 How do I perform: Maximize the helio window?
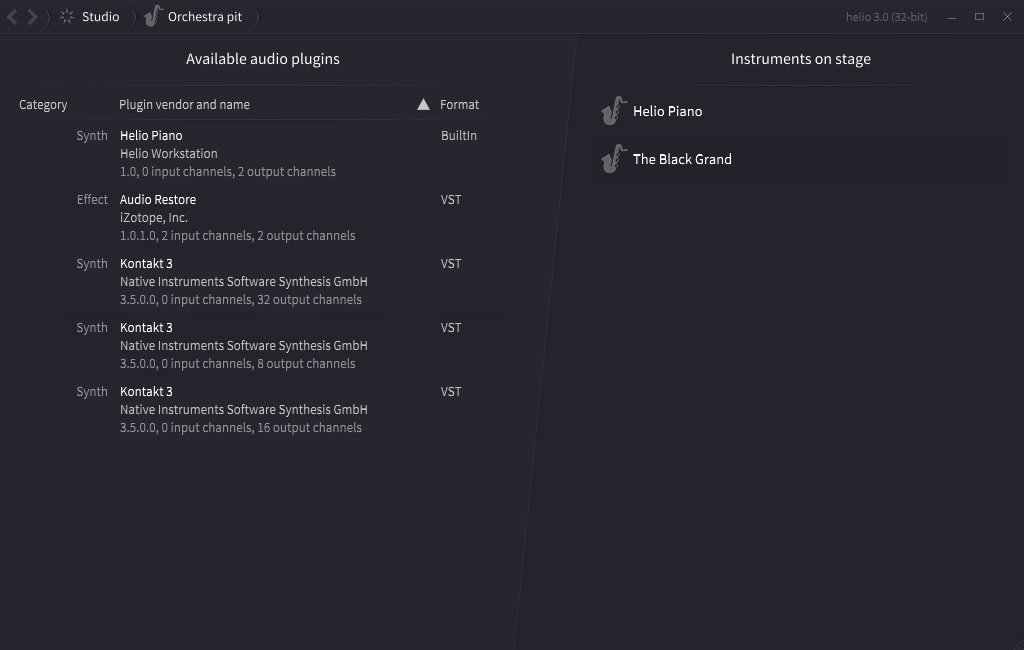tap(979, 17)
